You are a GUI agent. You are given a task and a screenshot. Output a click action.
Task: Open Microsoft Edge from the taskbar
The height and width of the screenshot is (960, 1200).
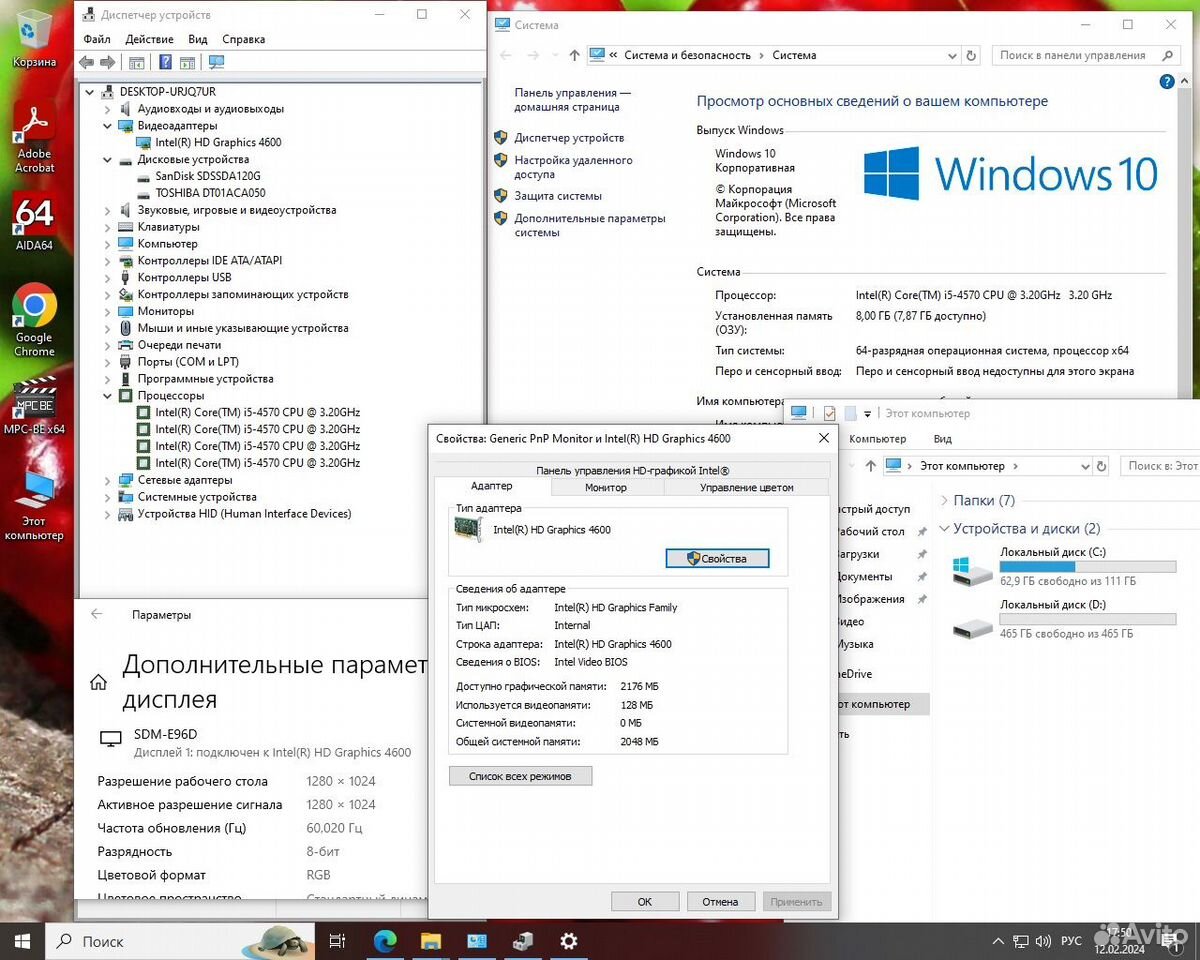tap(385, 941)
